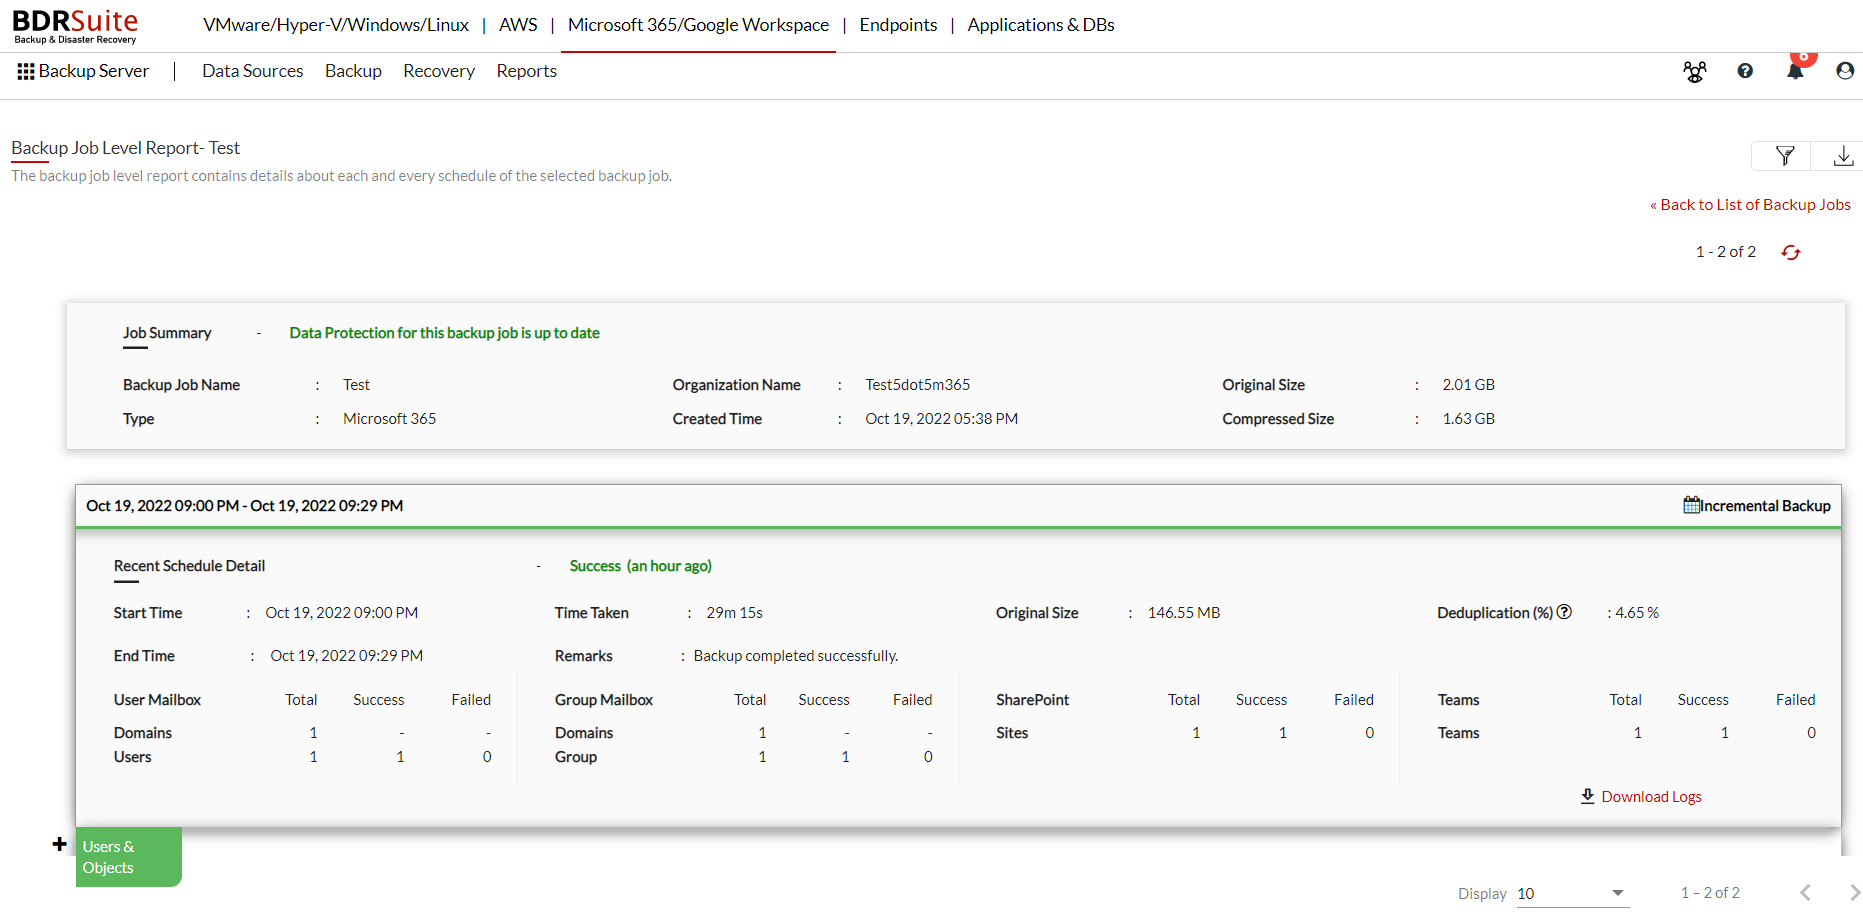
Task: Open the Backup menu
Action: click(x=353, y=71)
